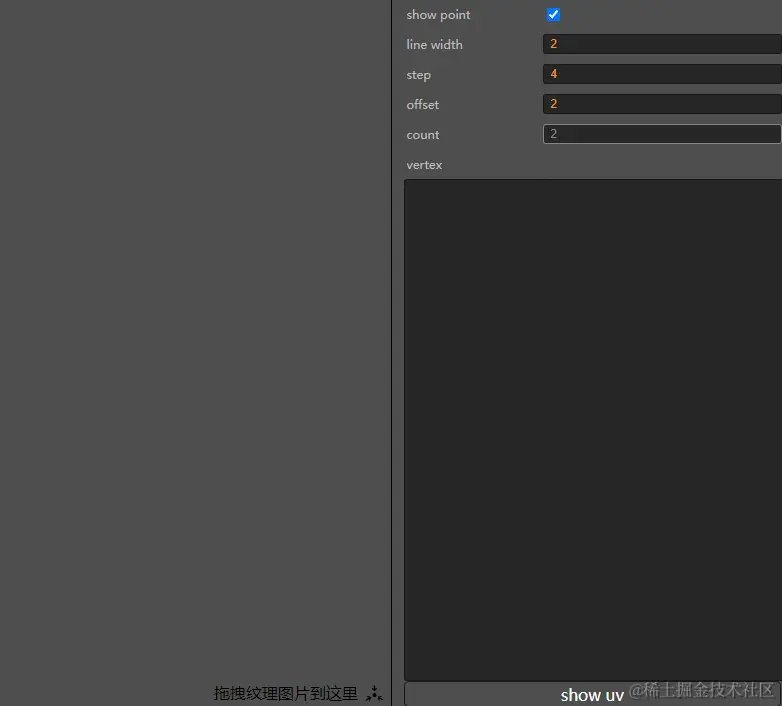This screenshot has height=706, width=782.
Task: Click the count input box
Action: 662,134
